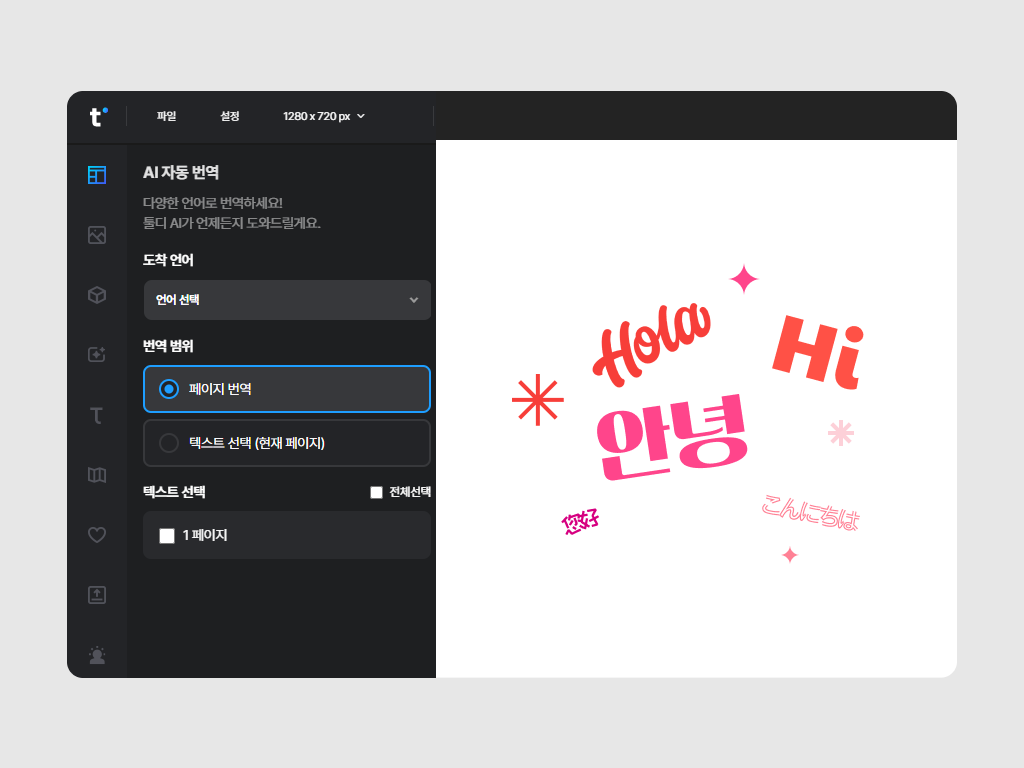
Task: Select the 페이지 번역 radio option
Action: (x=287, y=389)
